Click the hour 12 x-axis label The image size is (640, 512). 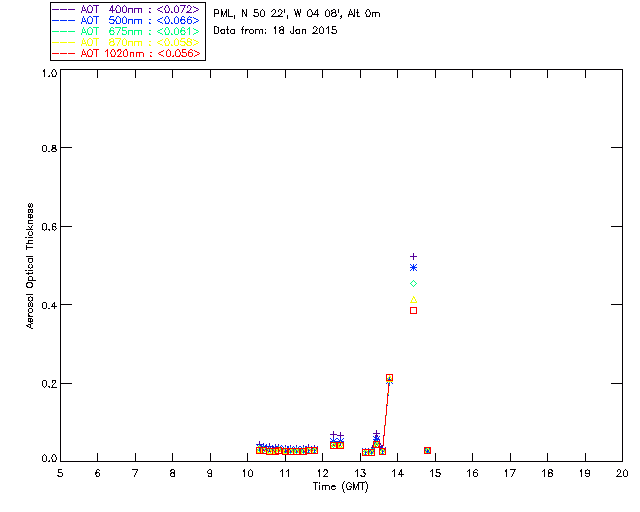[x=322, y=473]
